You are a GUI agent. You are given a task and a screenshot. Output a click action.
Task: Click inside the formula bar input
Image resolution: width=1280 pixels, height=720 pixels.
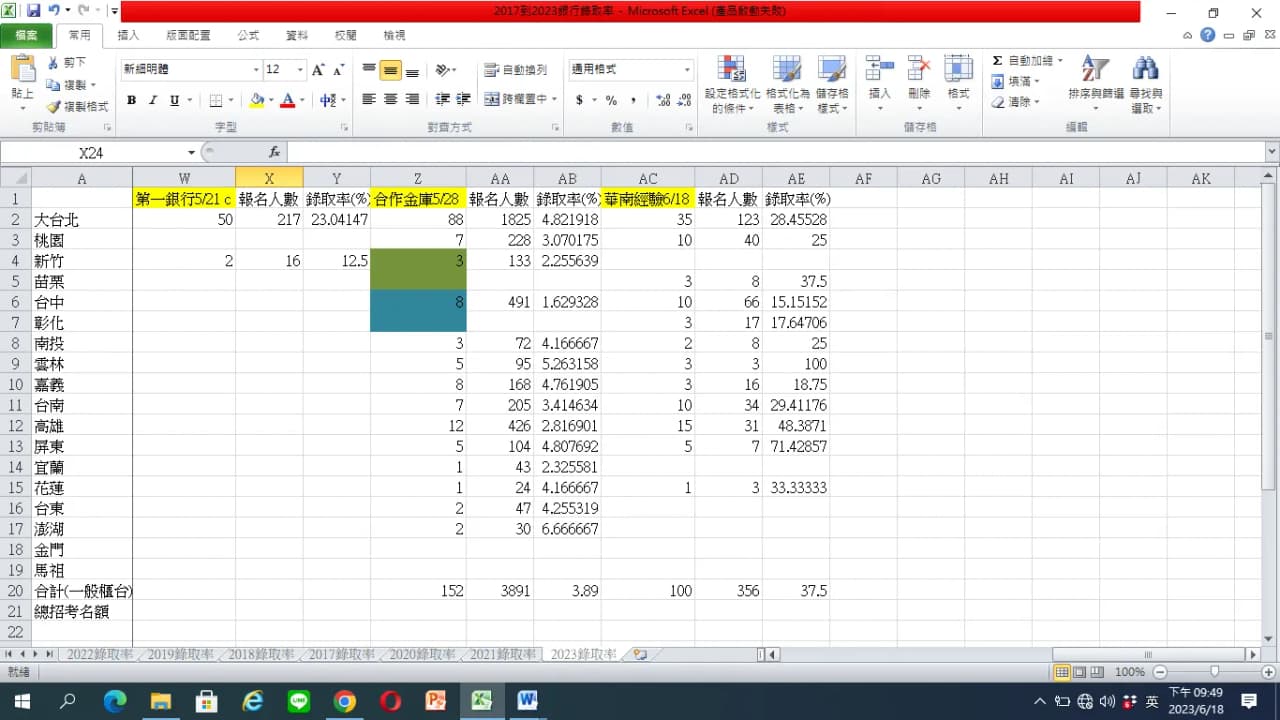(x=775, y=152)
